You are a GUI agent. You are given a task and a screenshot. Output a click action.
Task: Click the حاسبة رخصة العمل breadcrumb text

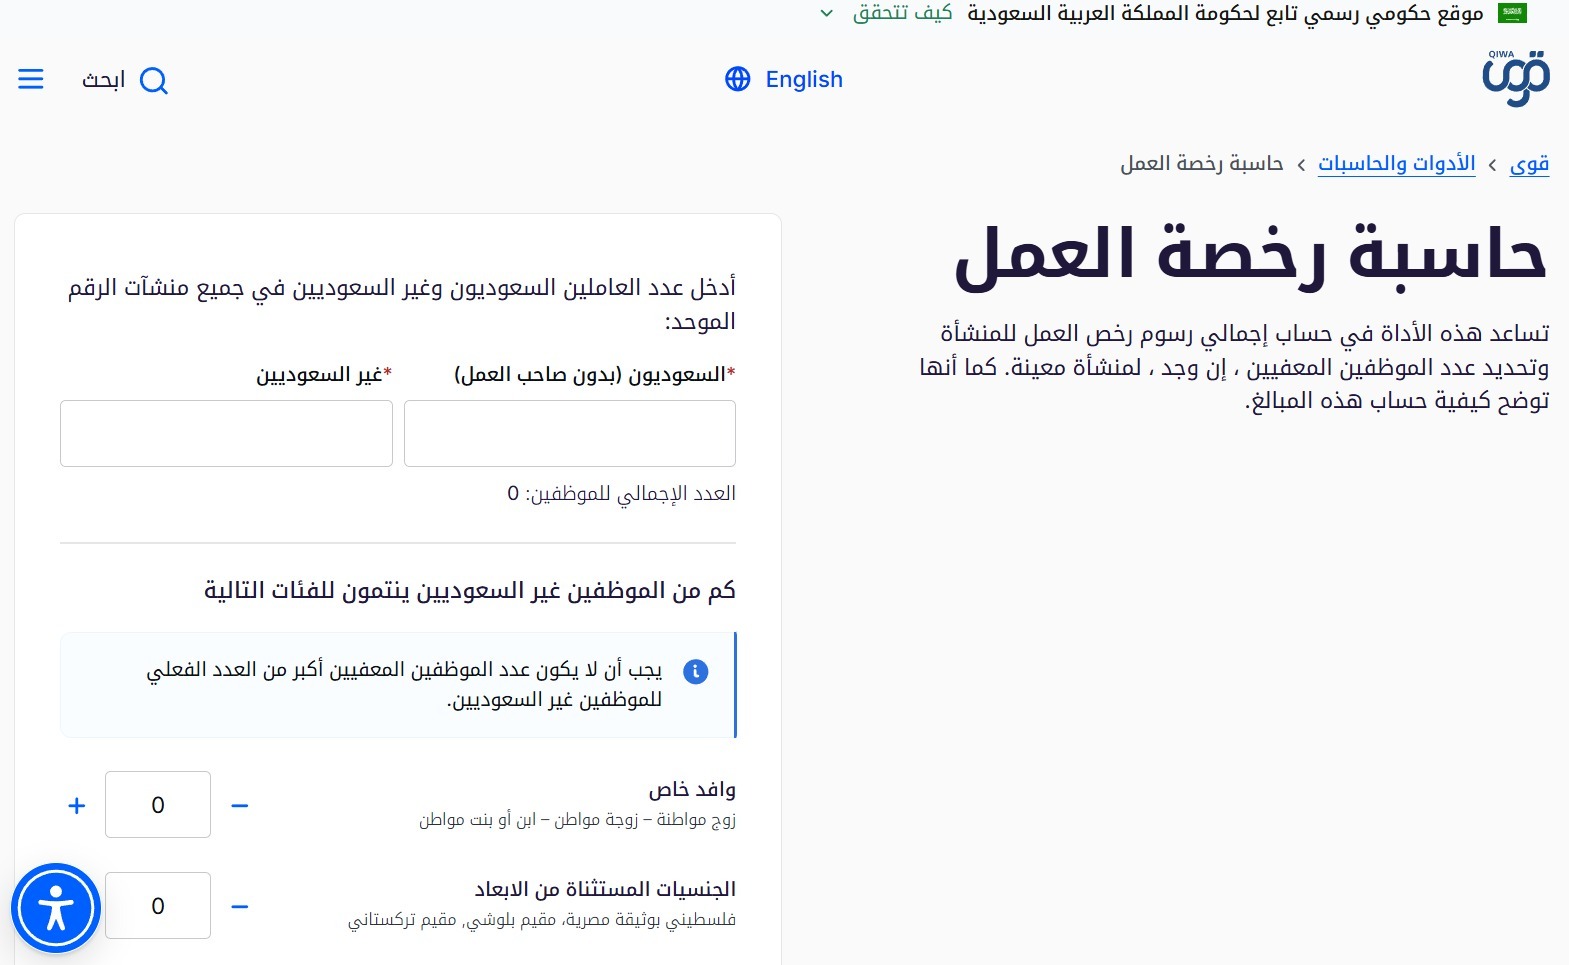coord(1201,163)
